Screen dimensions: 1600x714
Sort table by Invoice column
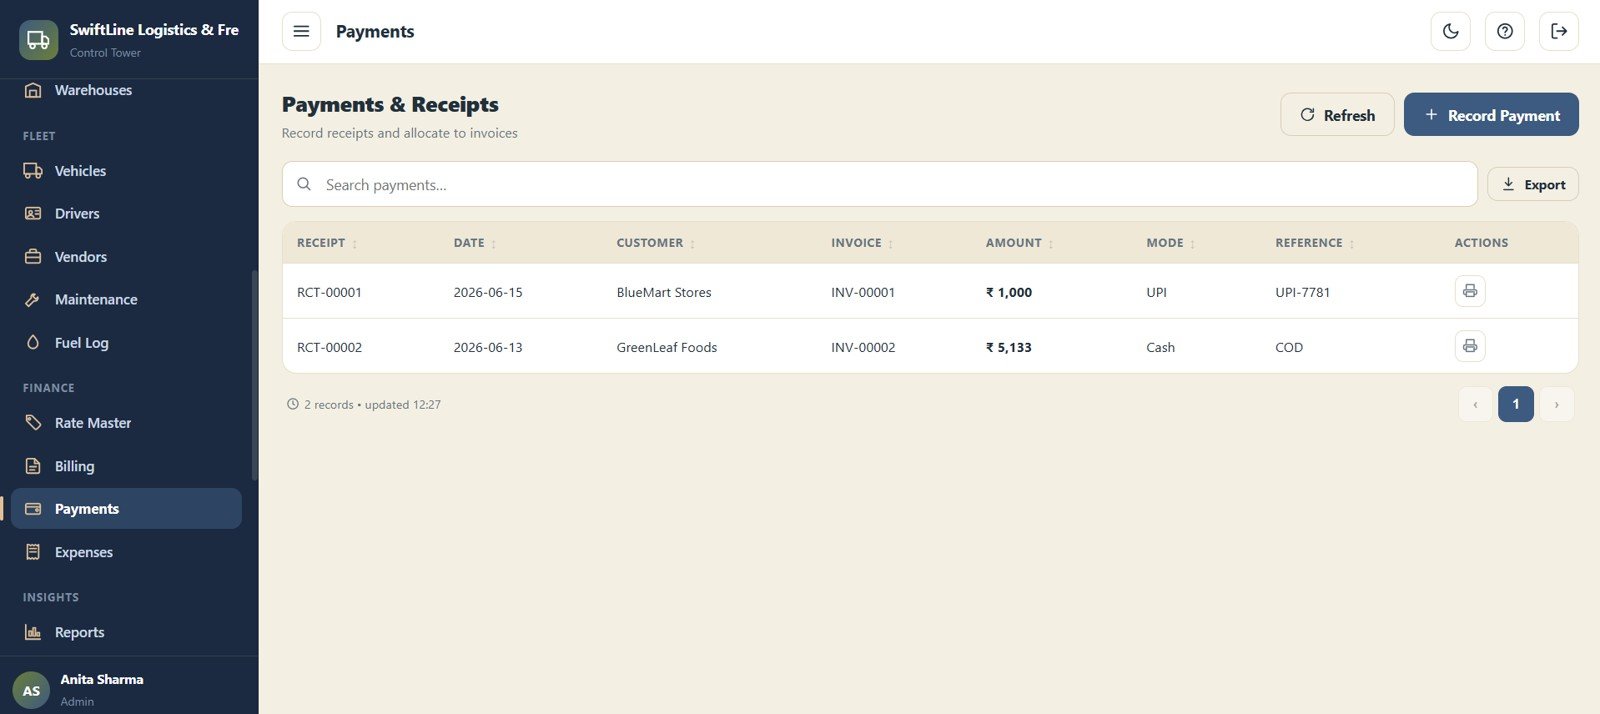862,243
